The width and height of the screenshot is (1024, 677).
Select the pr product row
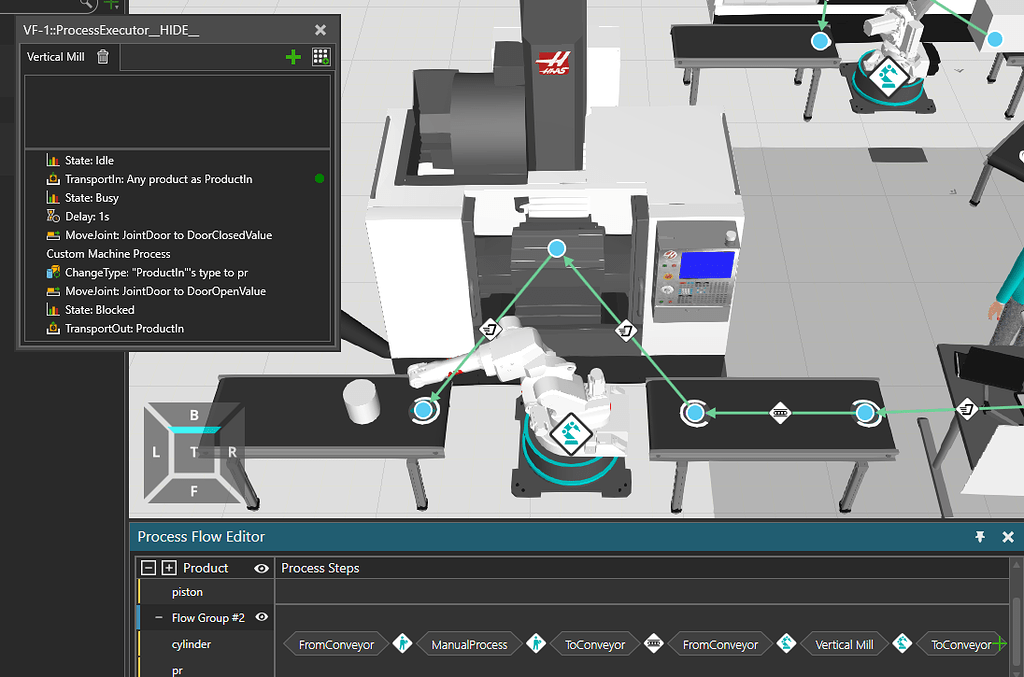pyautogui.click(x=205, y=669)
